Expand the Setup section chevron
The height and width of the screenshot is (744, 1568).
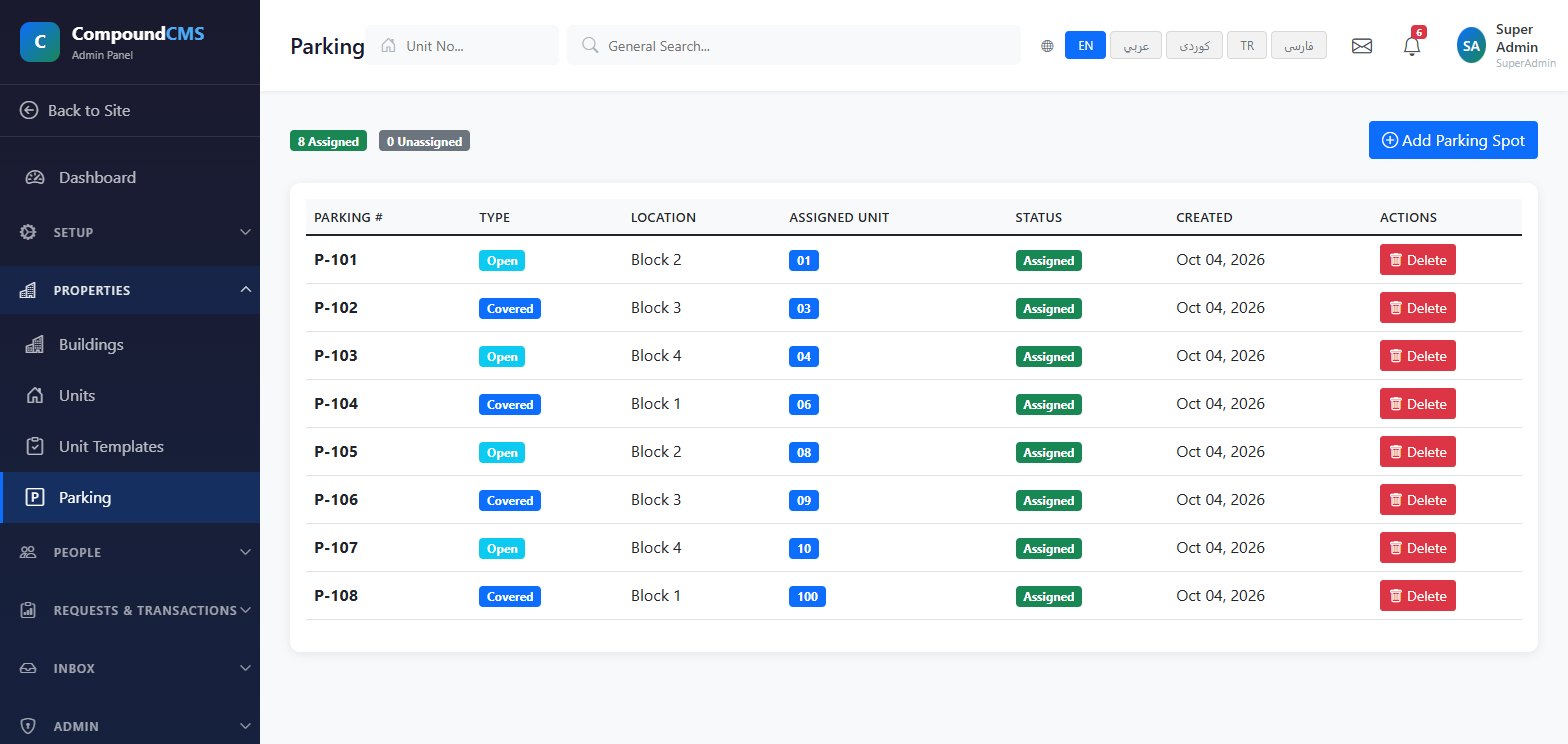pyautogui.click(x=245, y=232)
